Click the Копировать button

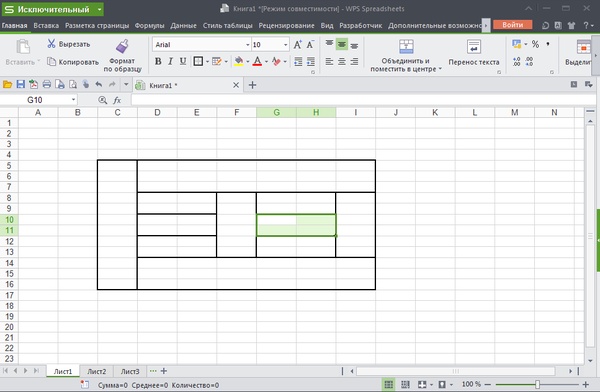(73, 62)
